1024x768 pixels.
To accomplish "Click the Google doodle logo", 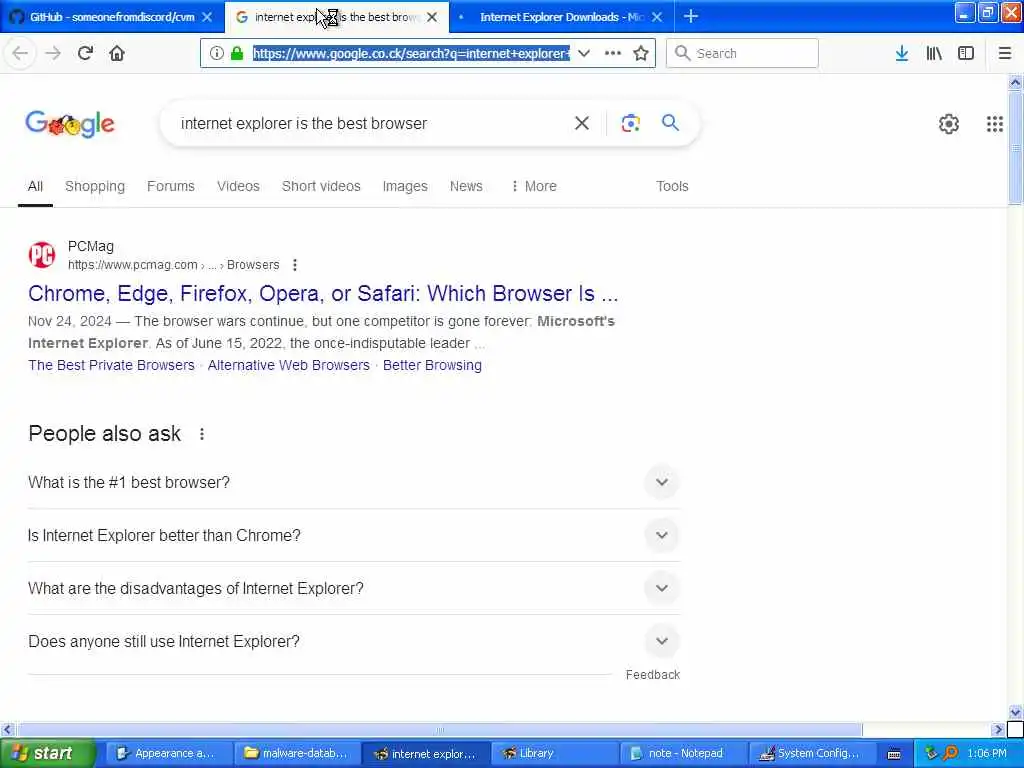I will click(70, 123).
